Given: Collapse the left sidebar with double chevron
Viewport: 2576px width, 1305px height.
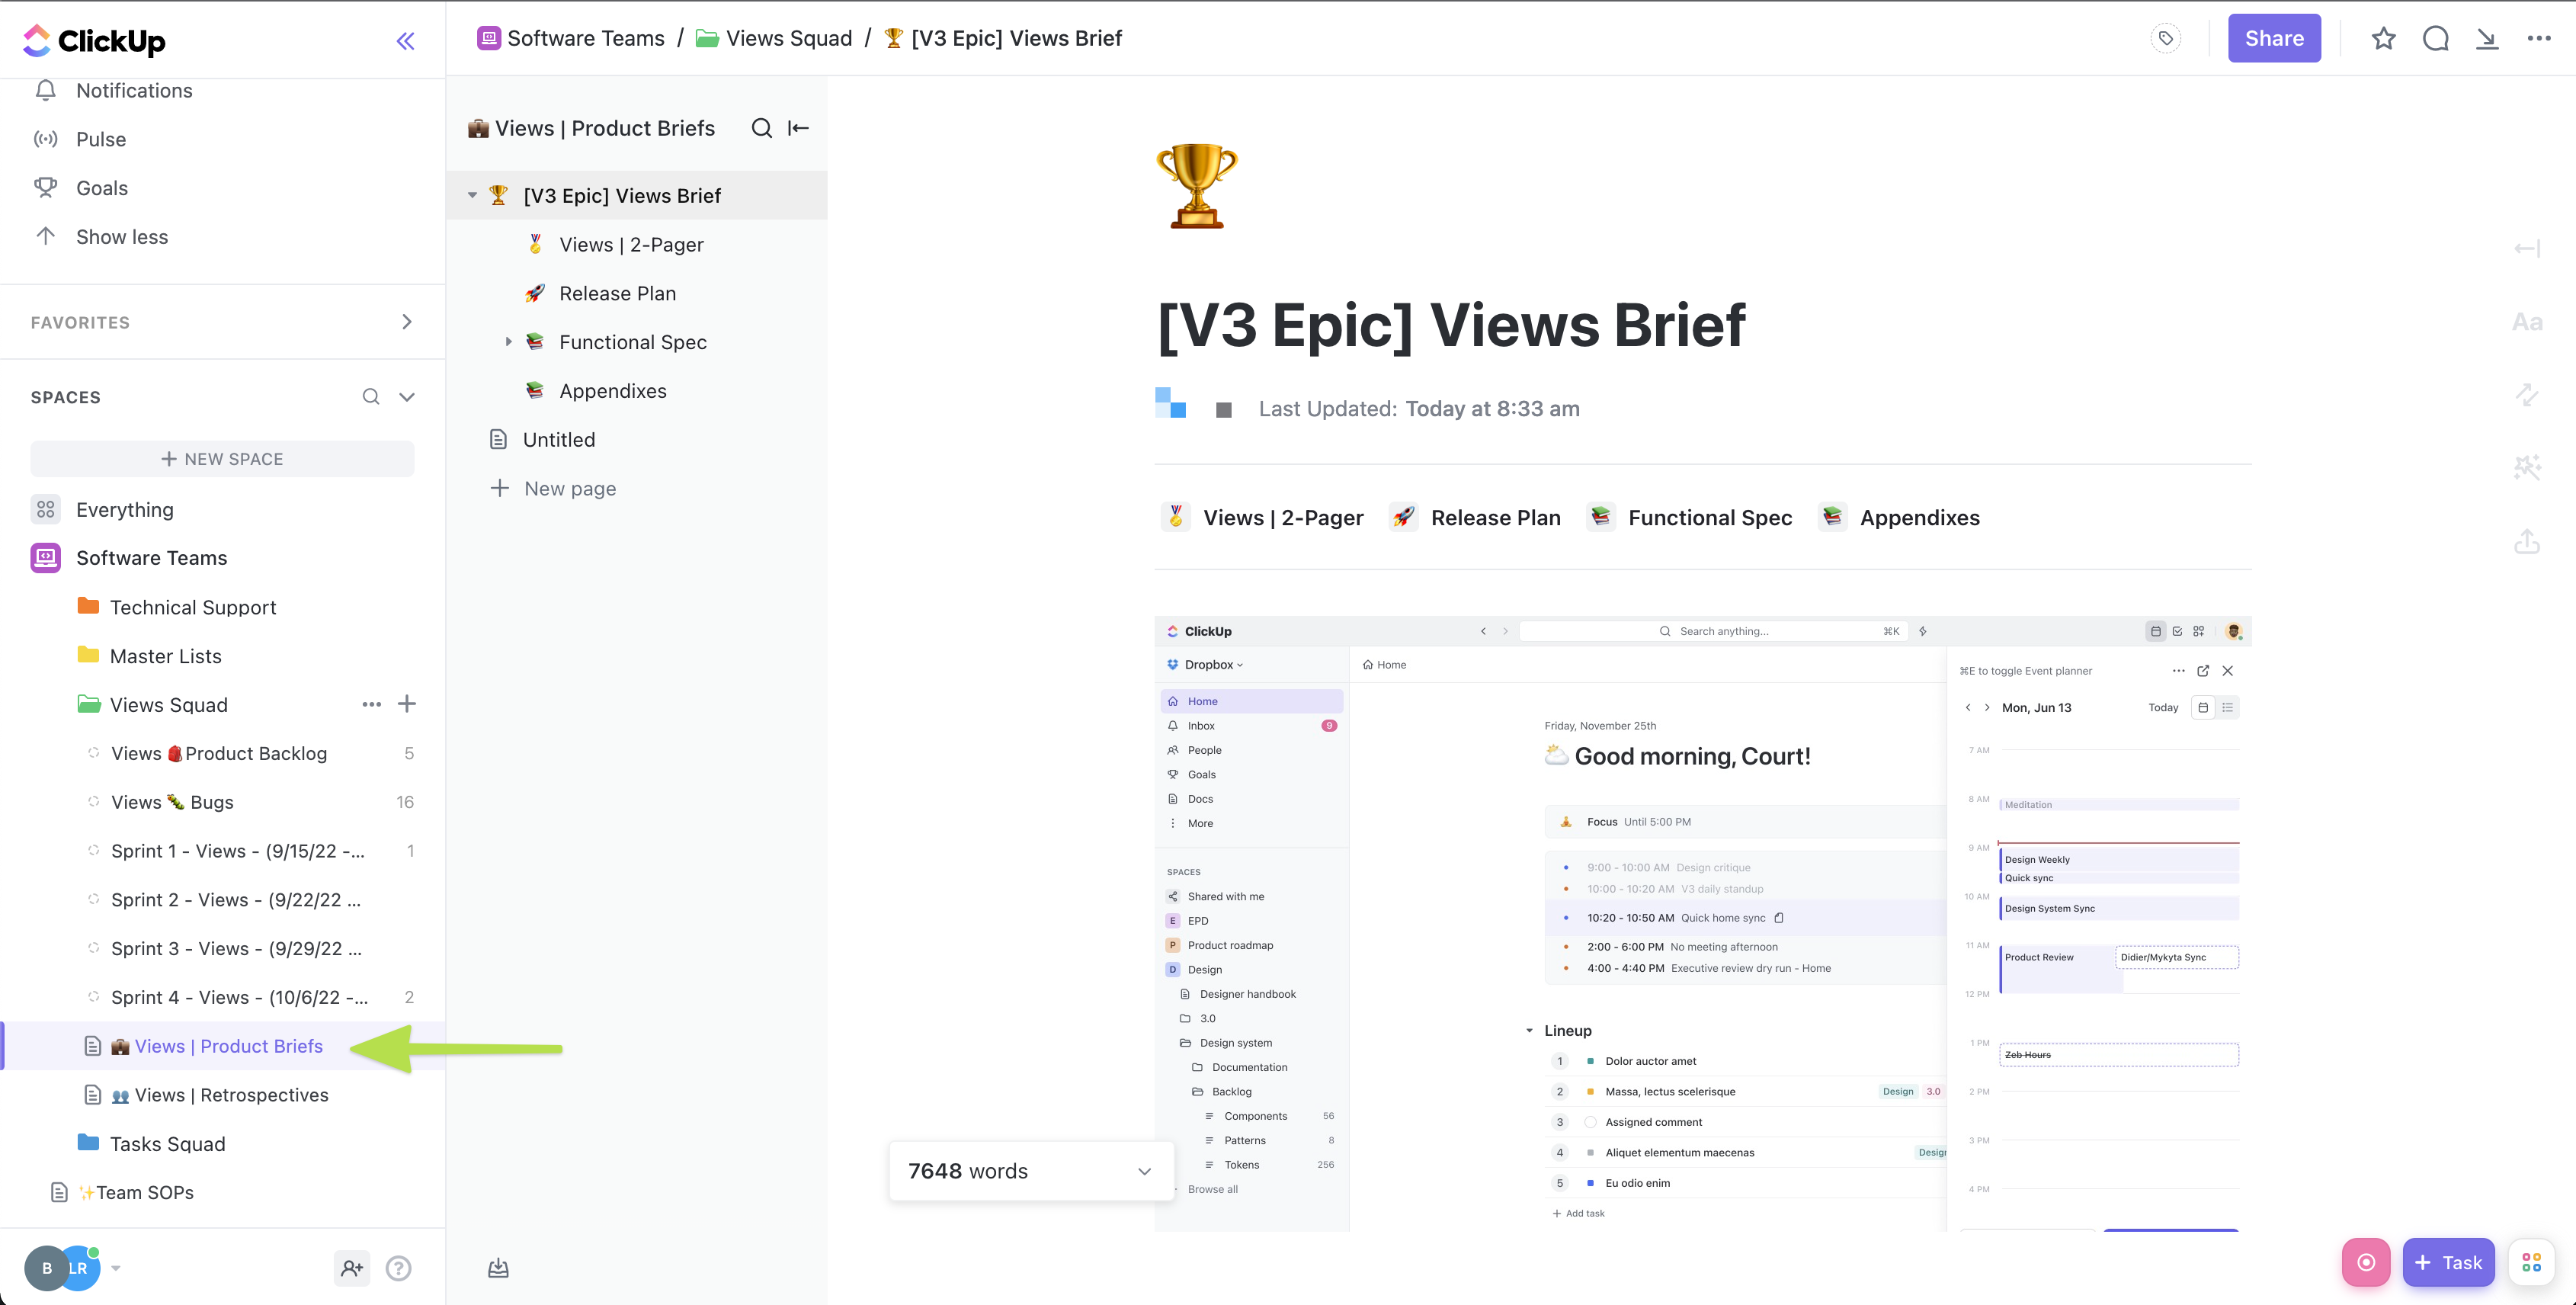Looking at the screenshot, I should coord(405,41).
